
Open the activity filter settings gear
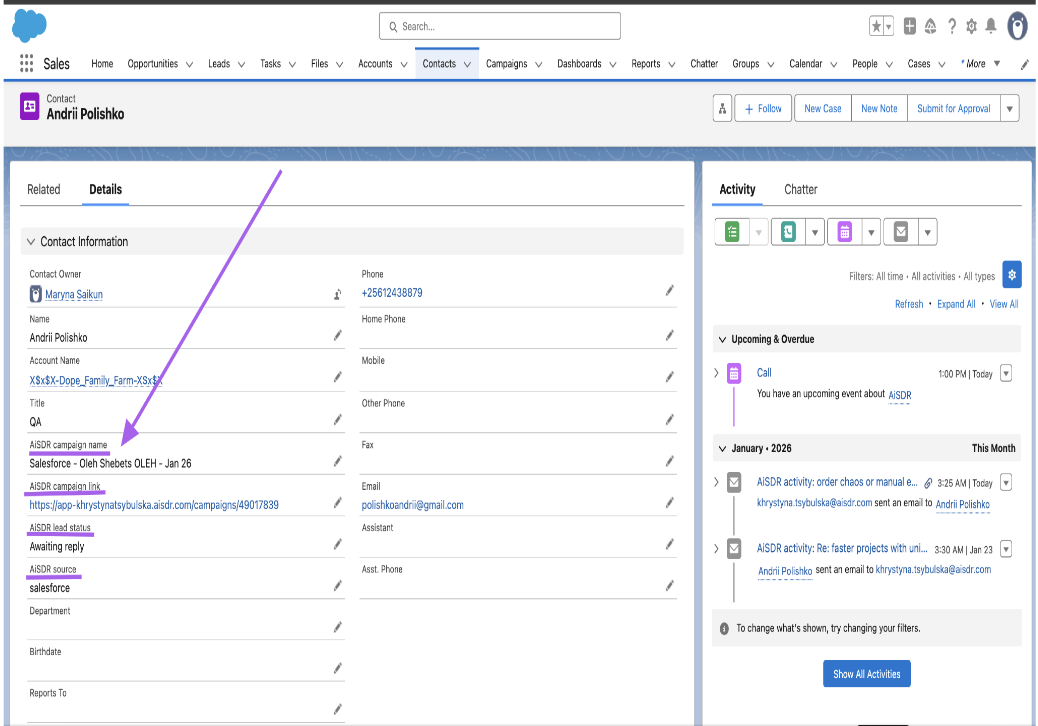click(1012, 275)
